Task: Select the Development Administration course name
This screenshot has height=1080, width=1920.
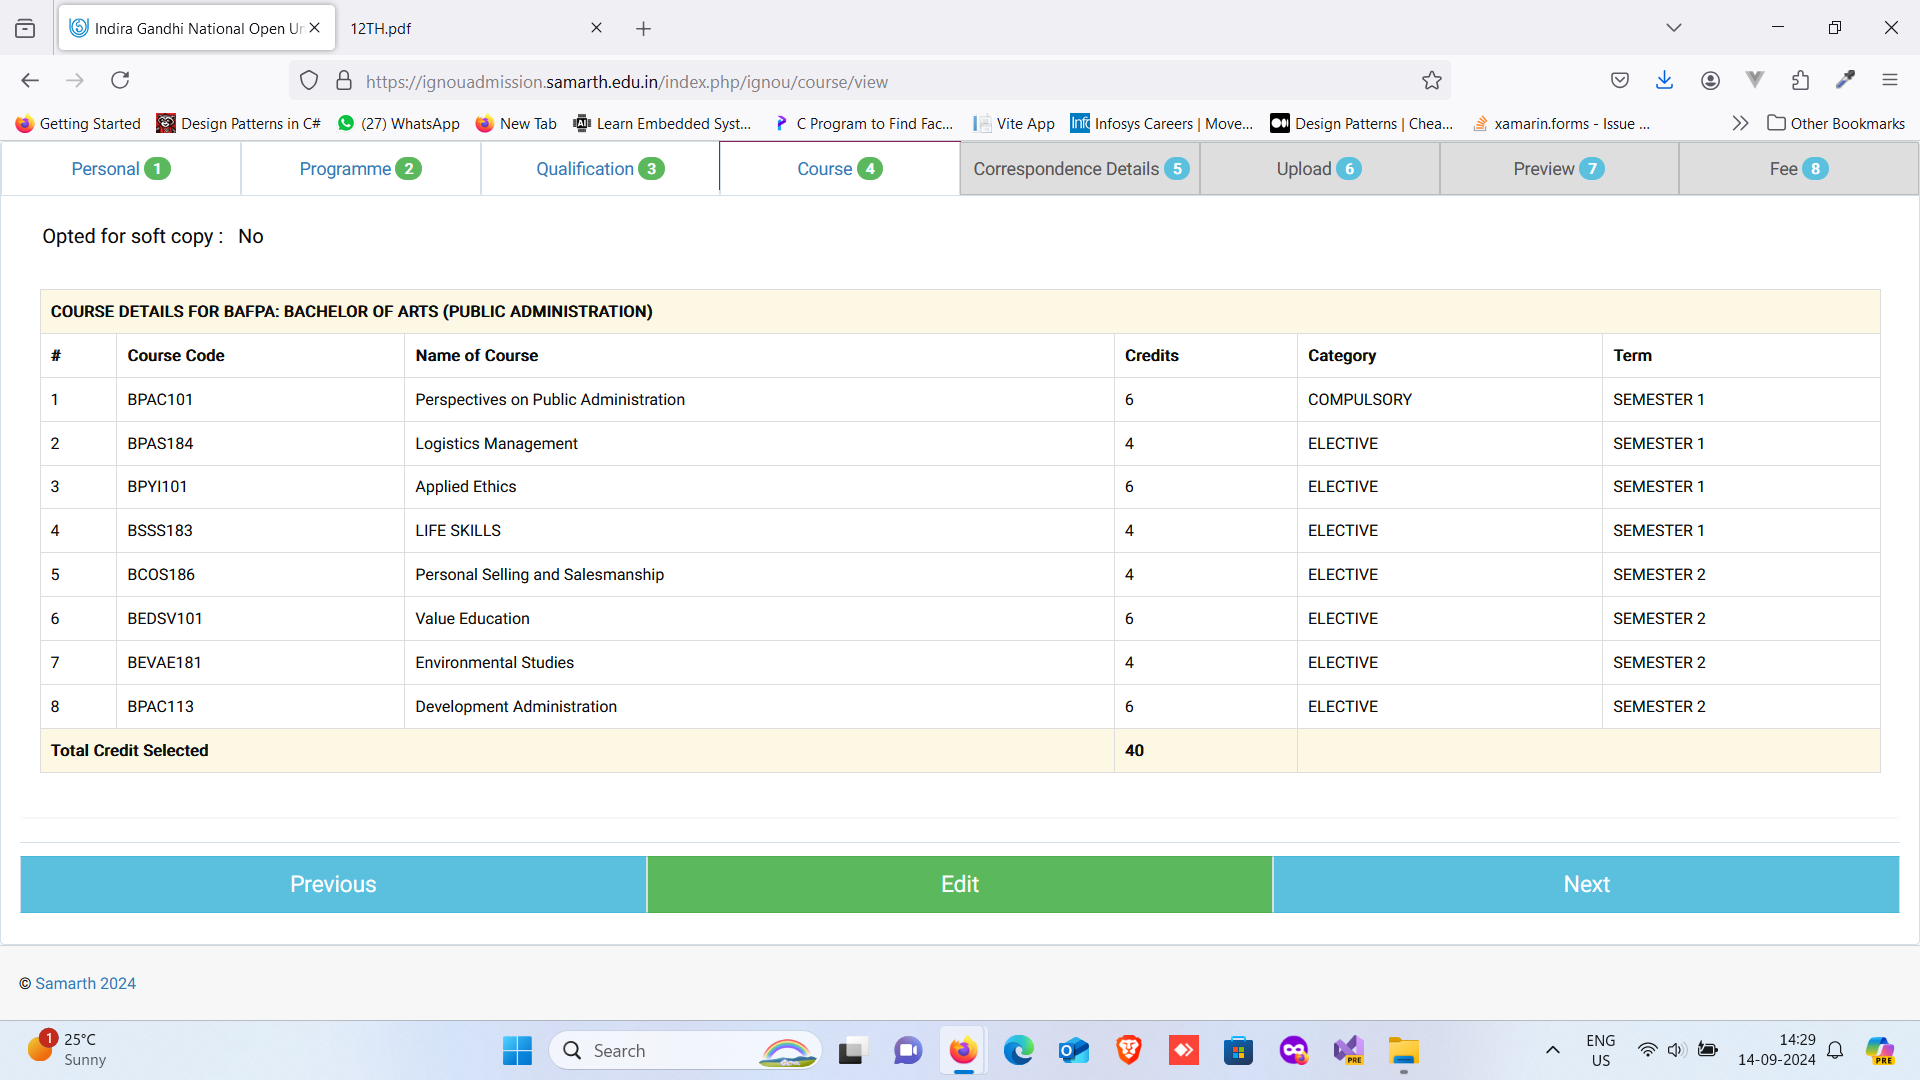Action: point(516,706)
